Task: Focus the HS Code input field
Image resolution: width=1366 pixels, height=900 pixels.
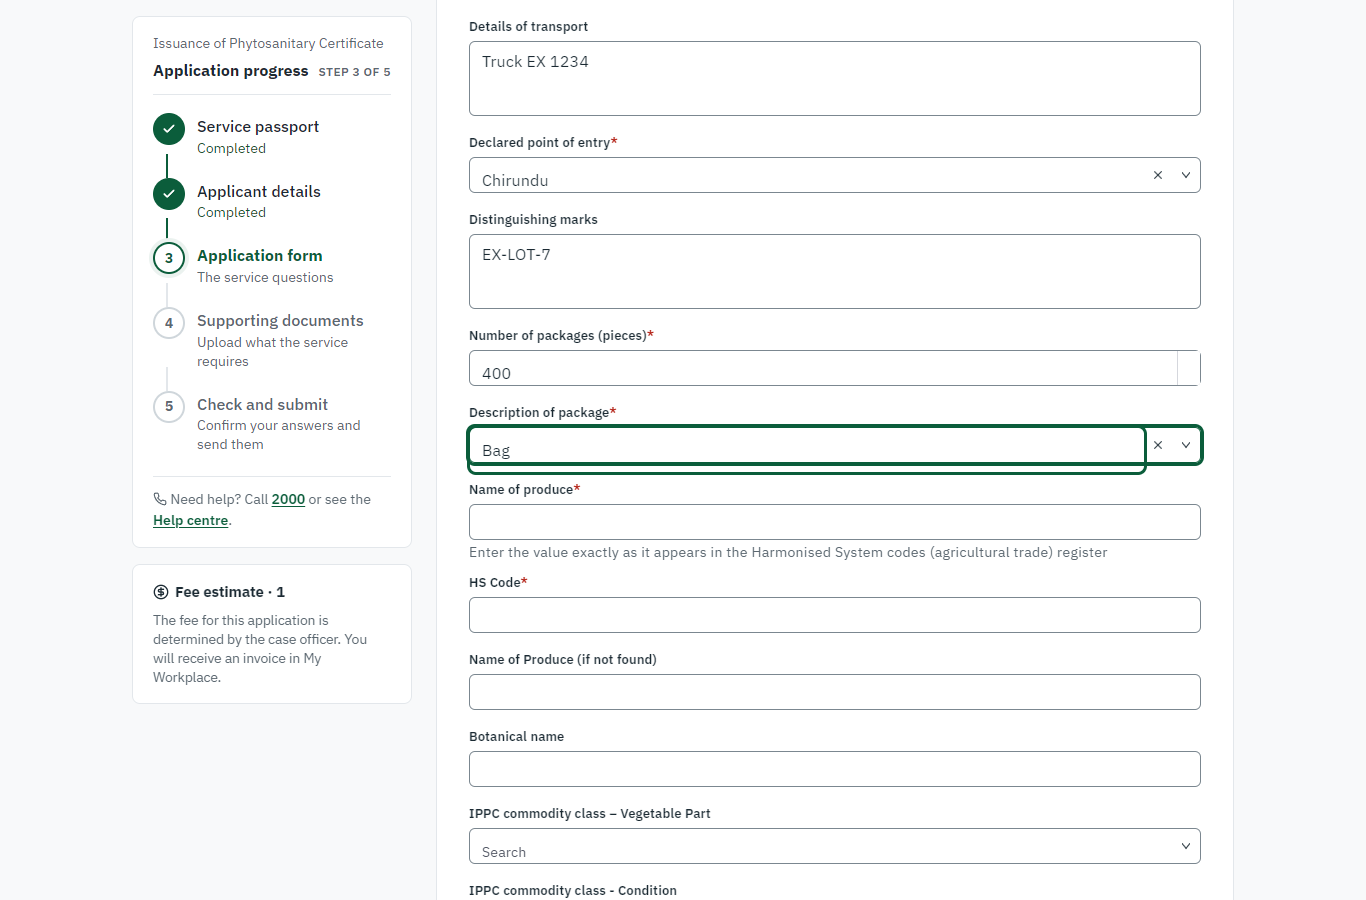Action: point(835,615)
